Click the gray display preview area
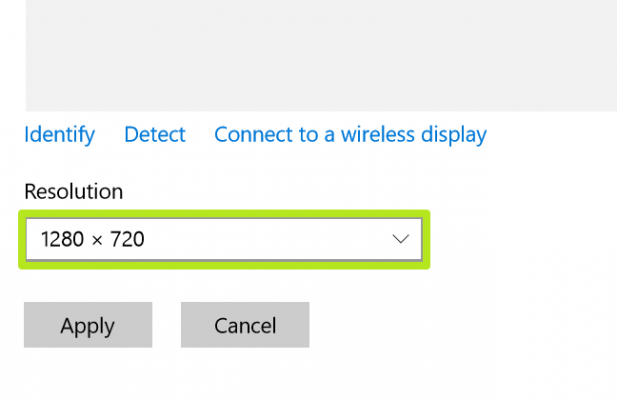Screen dimensions: 617x400 coord(320,55)
